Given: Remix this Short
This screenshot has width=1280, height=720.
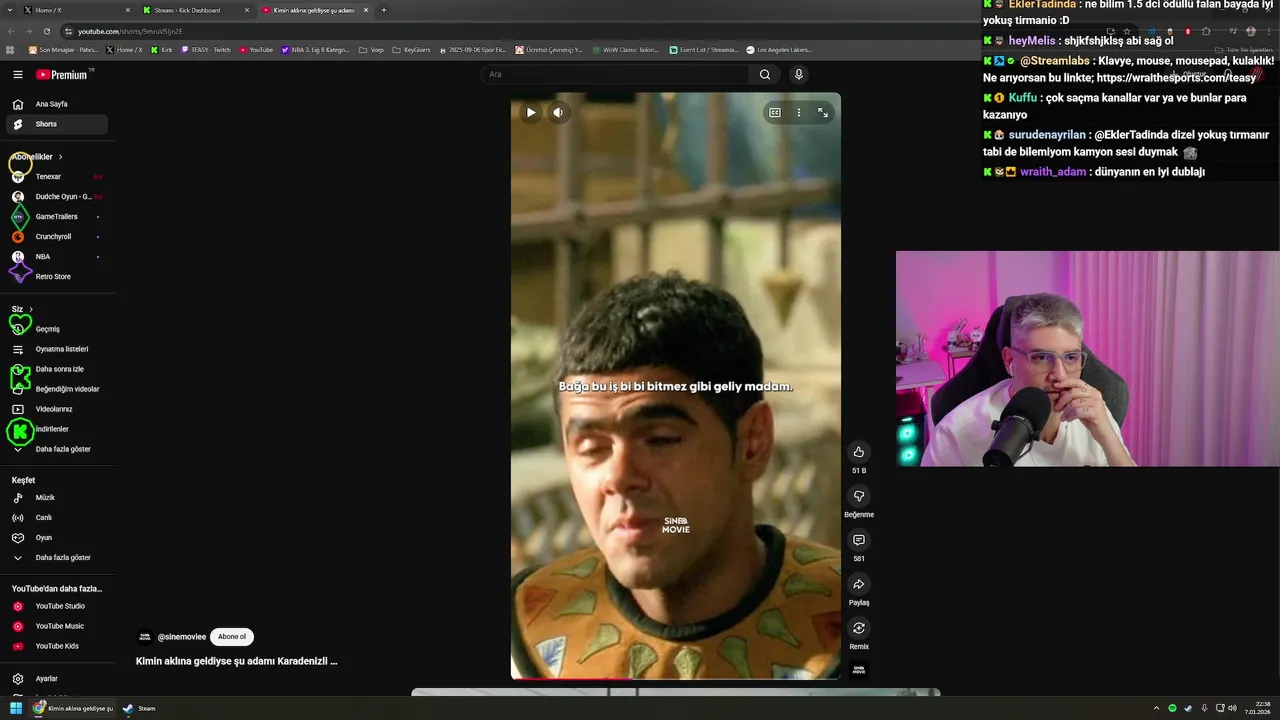Looking at the screenshot, I should click(858, 628).
